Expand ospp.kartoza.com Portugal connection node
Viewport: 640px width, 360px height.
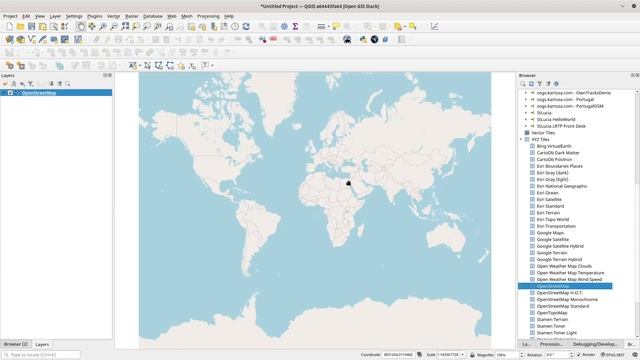click(526, 100)
